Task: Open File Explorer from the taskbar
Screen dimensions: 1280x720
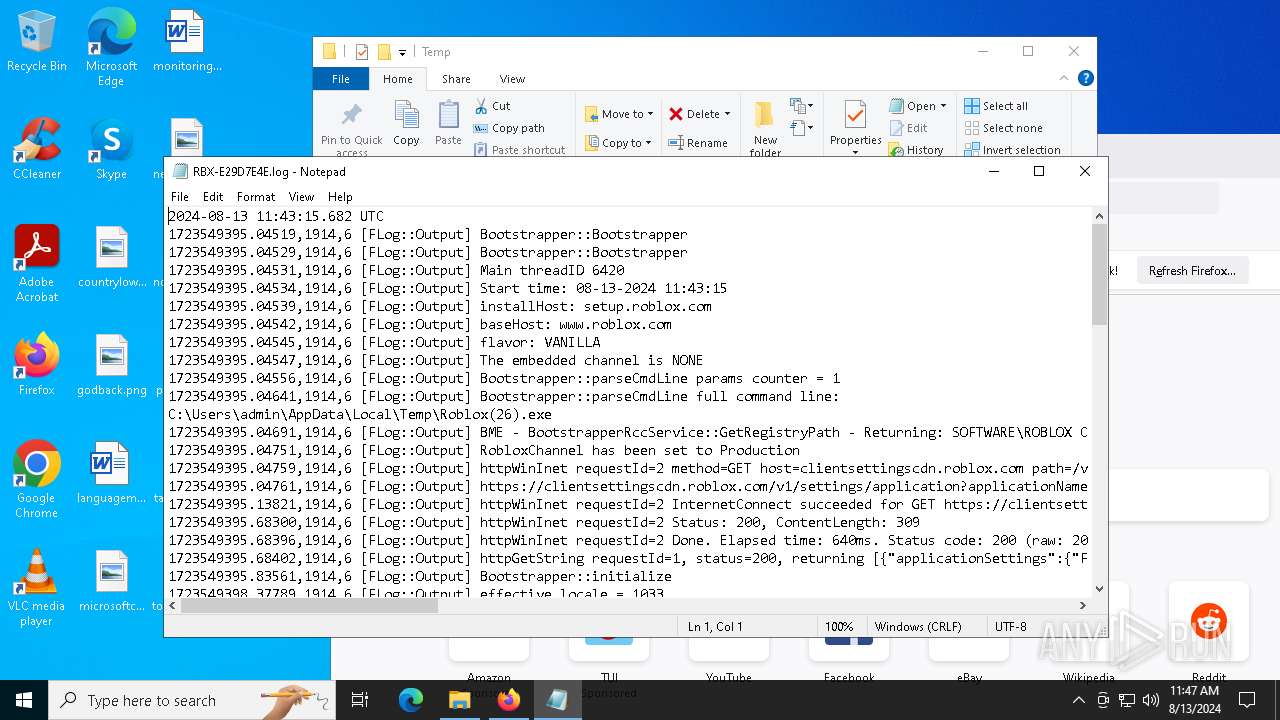Action: click(459, 700)
